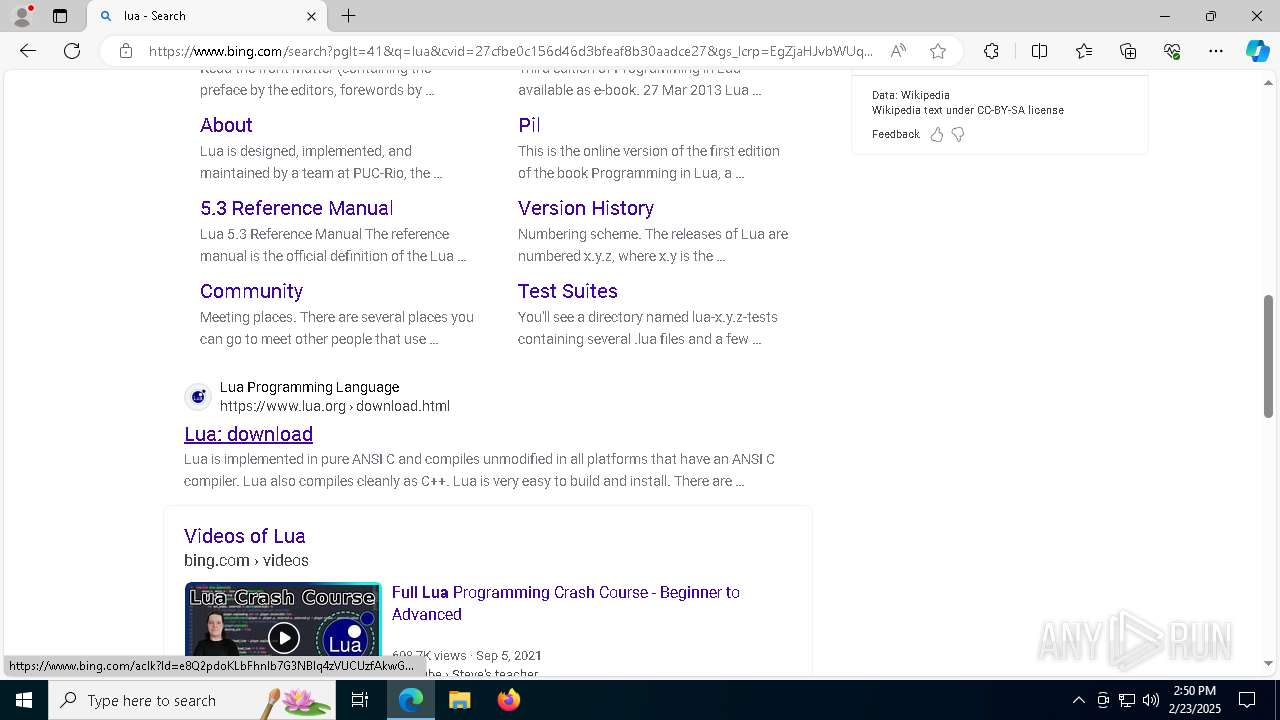Open Collections icon

click(x=1128, y=51)
